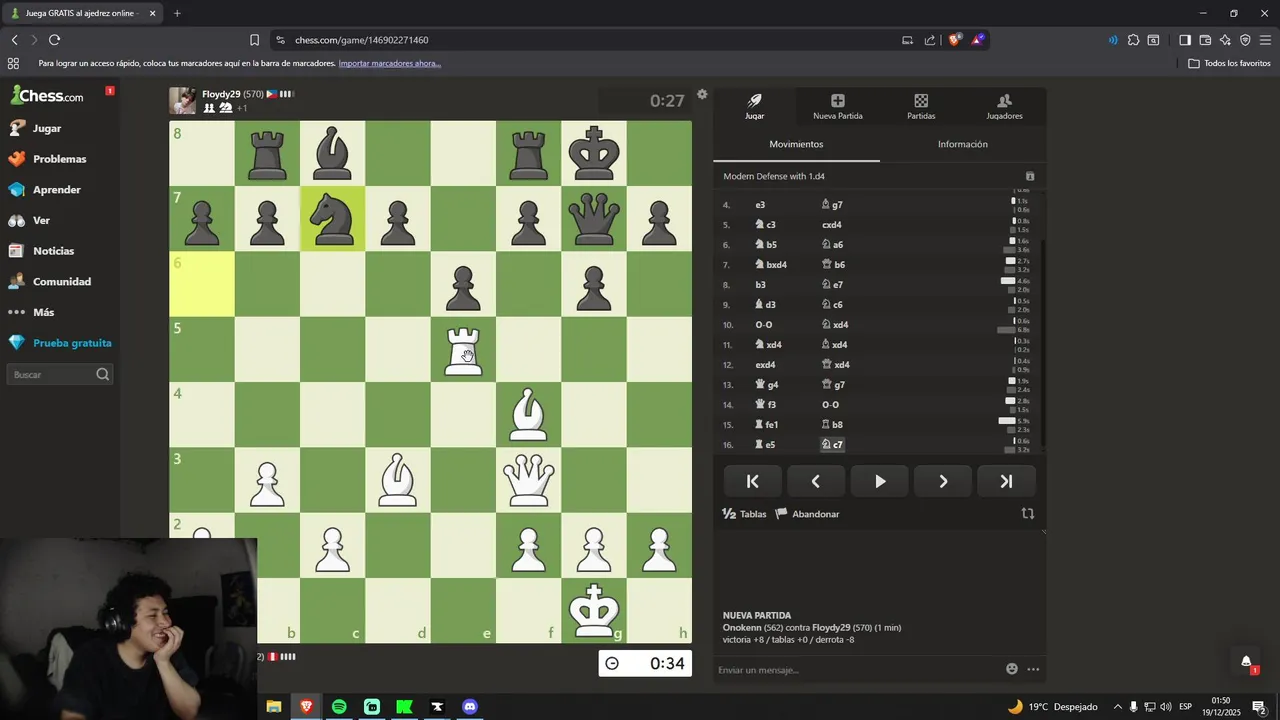The height and width of the screenshot is (720, 1280).
Task: Offer a draw with Tablas
Action: pos(745,514)
